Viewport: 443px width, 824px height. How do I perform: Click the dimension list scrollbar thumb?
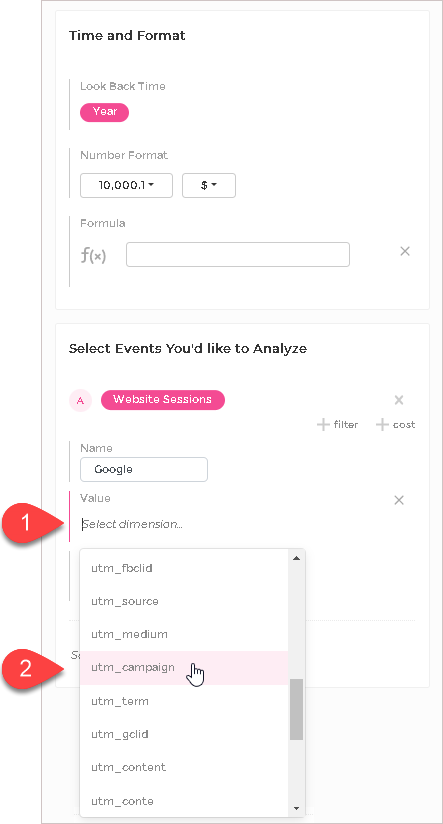click(296, 709)
